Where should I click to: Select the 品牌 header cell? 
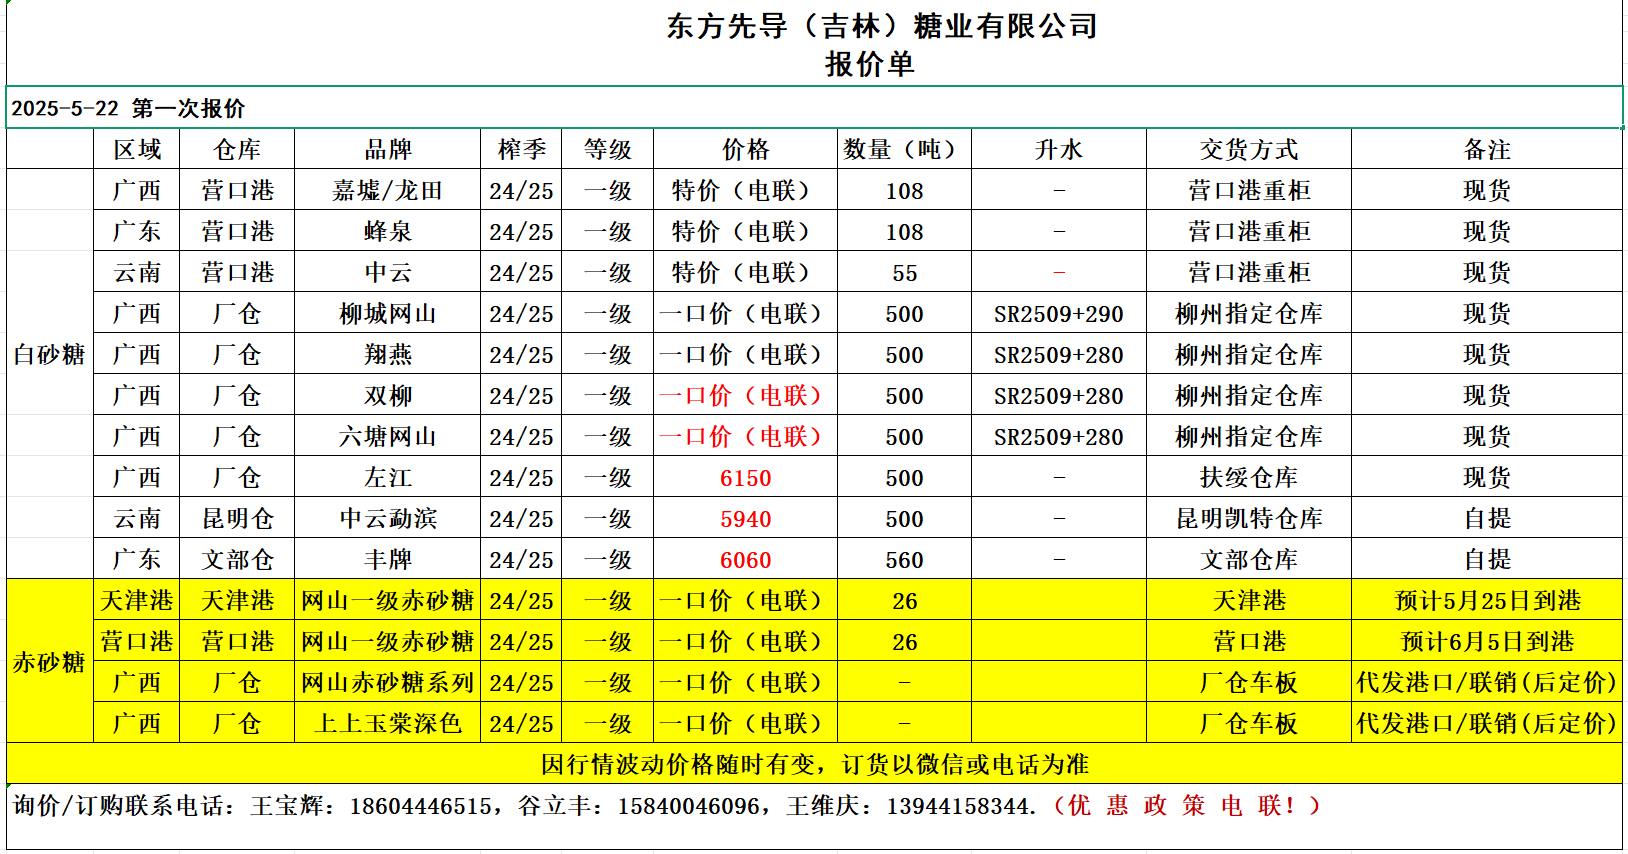pyautogui.click(x=387, y=150)
